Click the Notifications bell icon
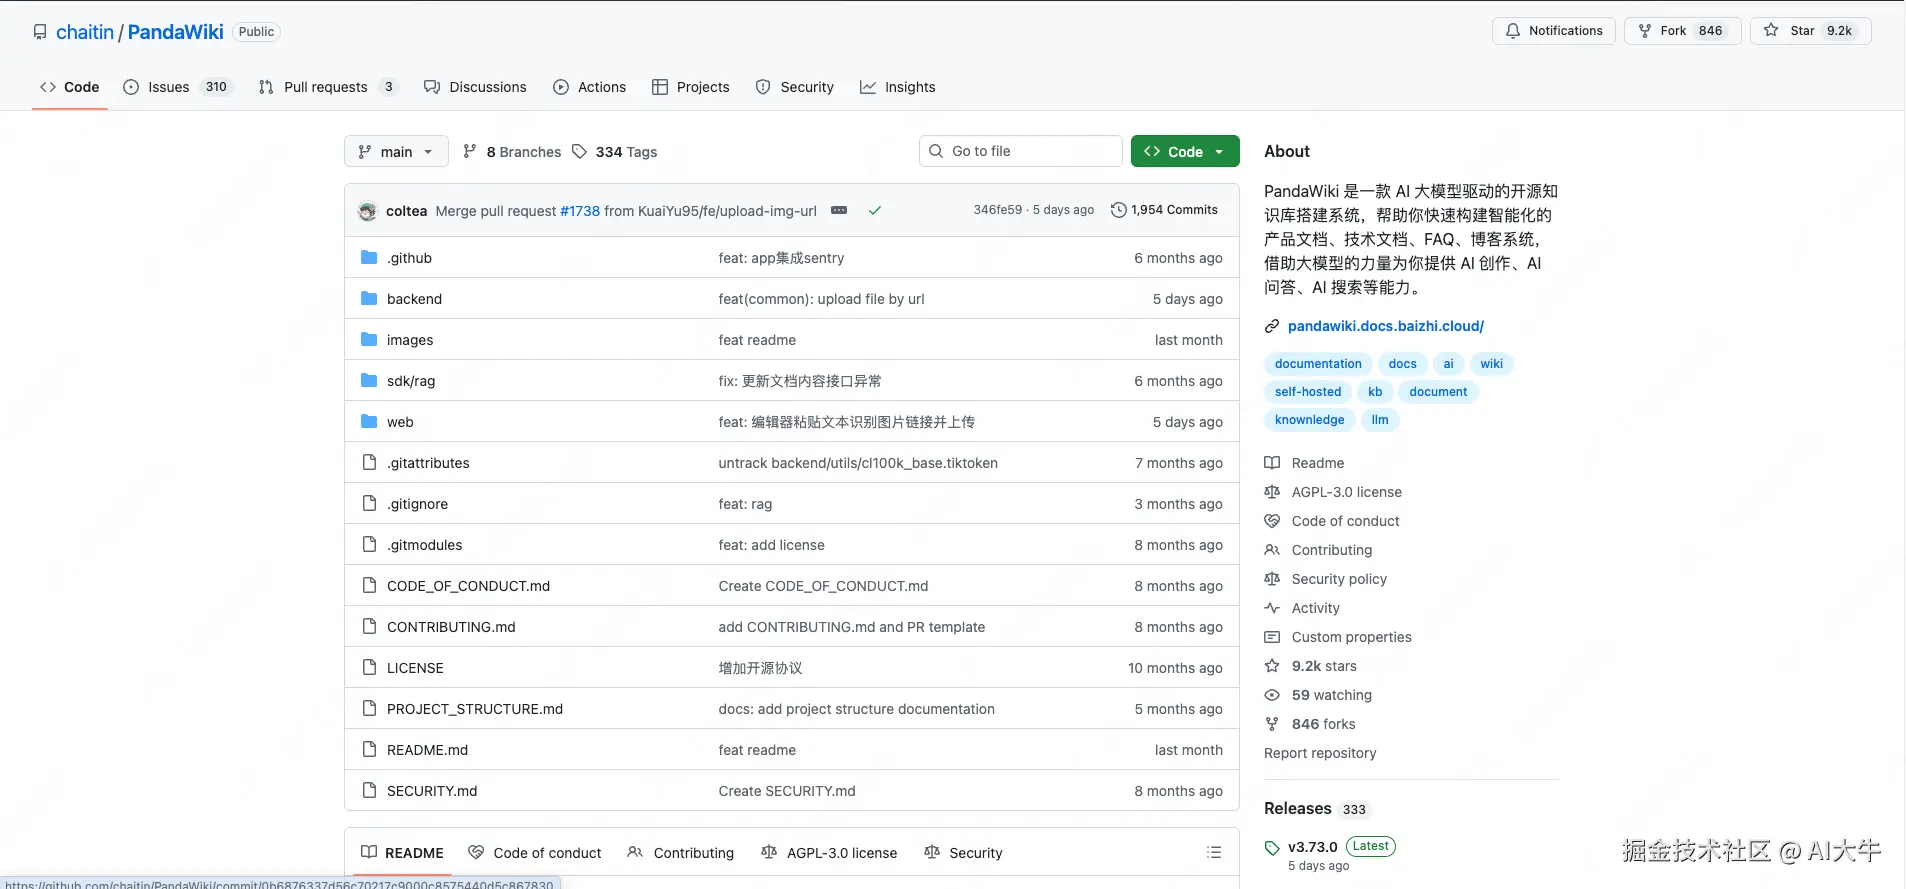This screenshot has height=889, width=1906. click(1513, 31)
